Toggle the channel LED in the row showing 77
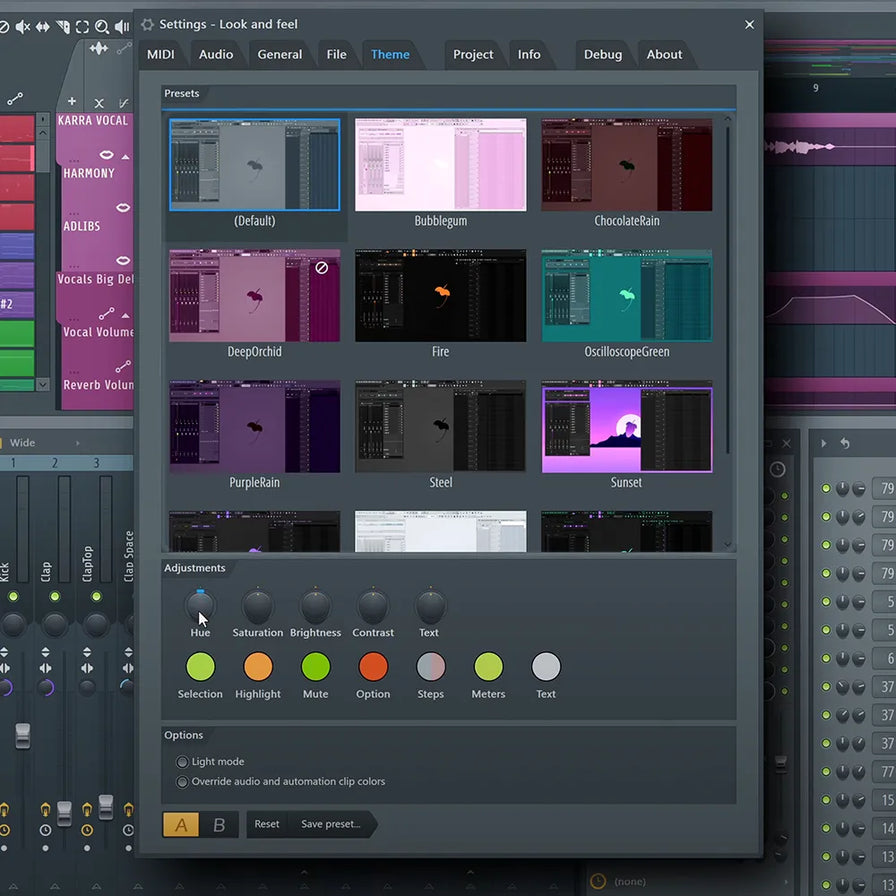This screenshot has width=896, height=896. (x=826, y=771)
